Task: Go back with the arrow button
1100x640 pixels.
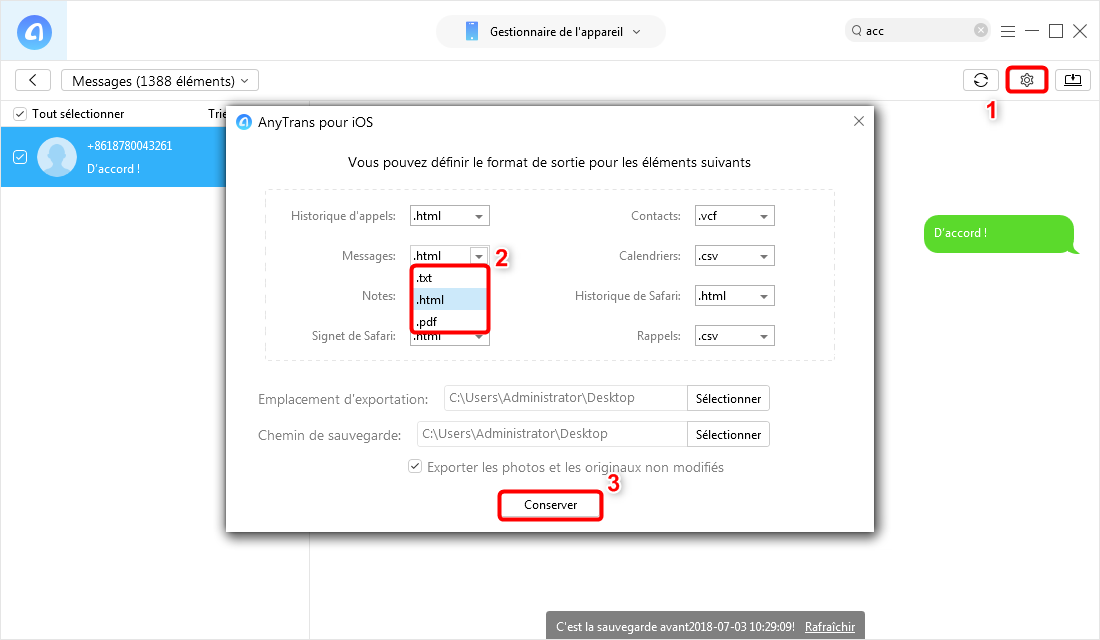Action: click(33, 80)
